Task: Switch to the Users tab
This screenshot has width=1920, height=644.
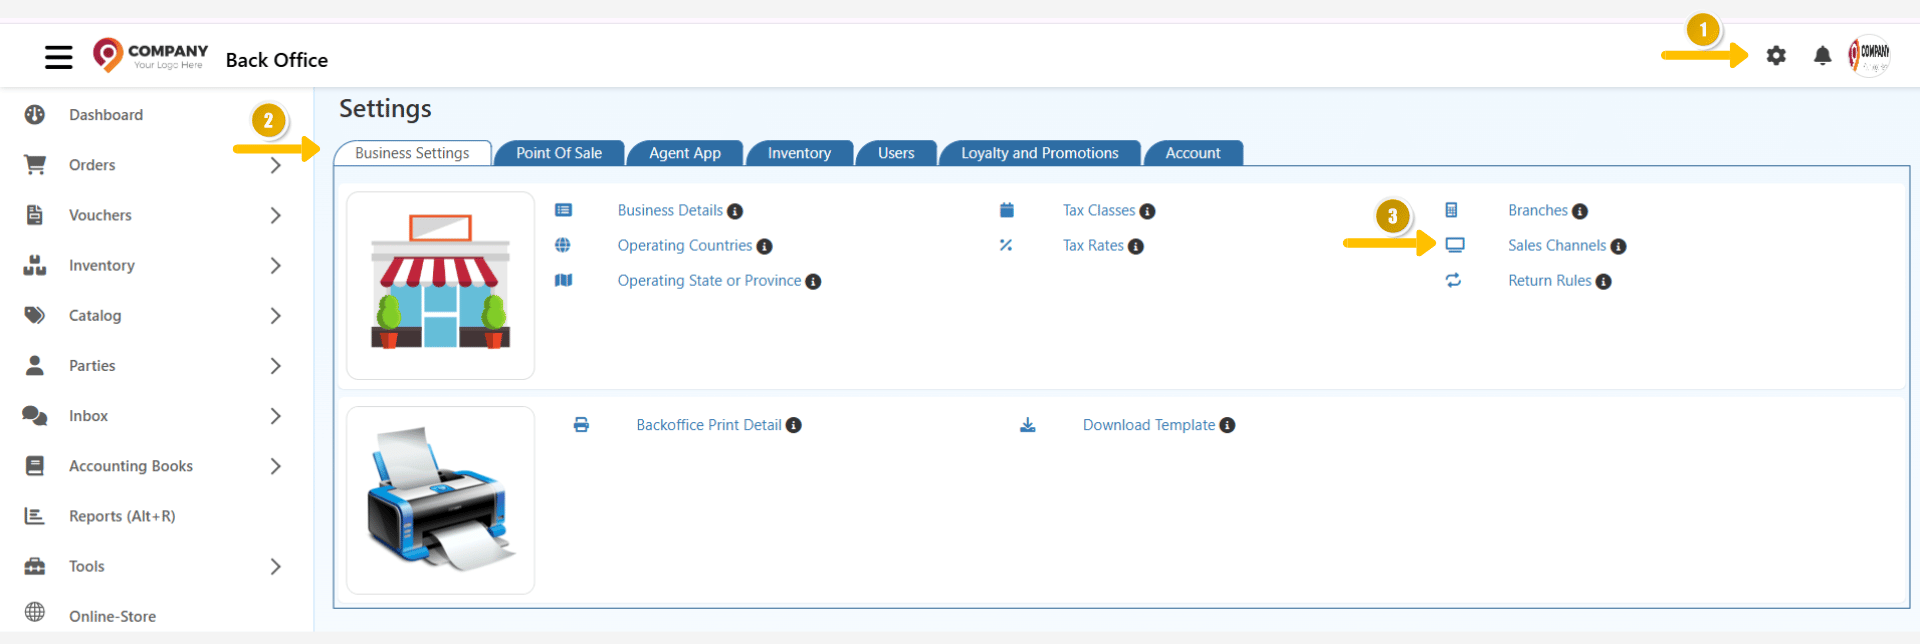Action: coord(896,153)
